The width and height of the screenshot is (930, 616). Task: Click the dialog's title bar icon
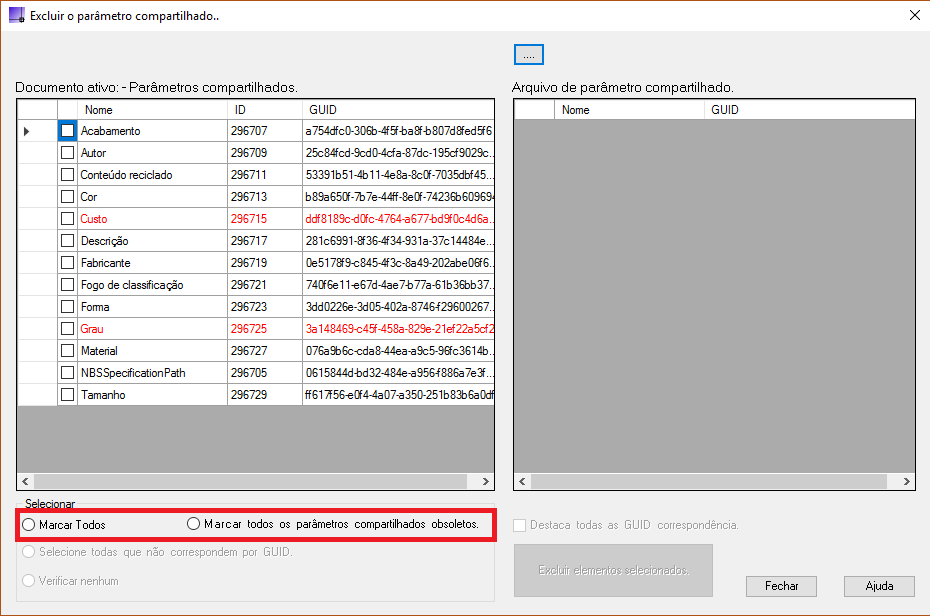tap(17, 15)
